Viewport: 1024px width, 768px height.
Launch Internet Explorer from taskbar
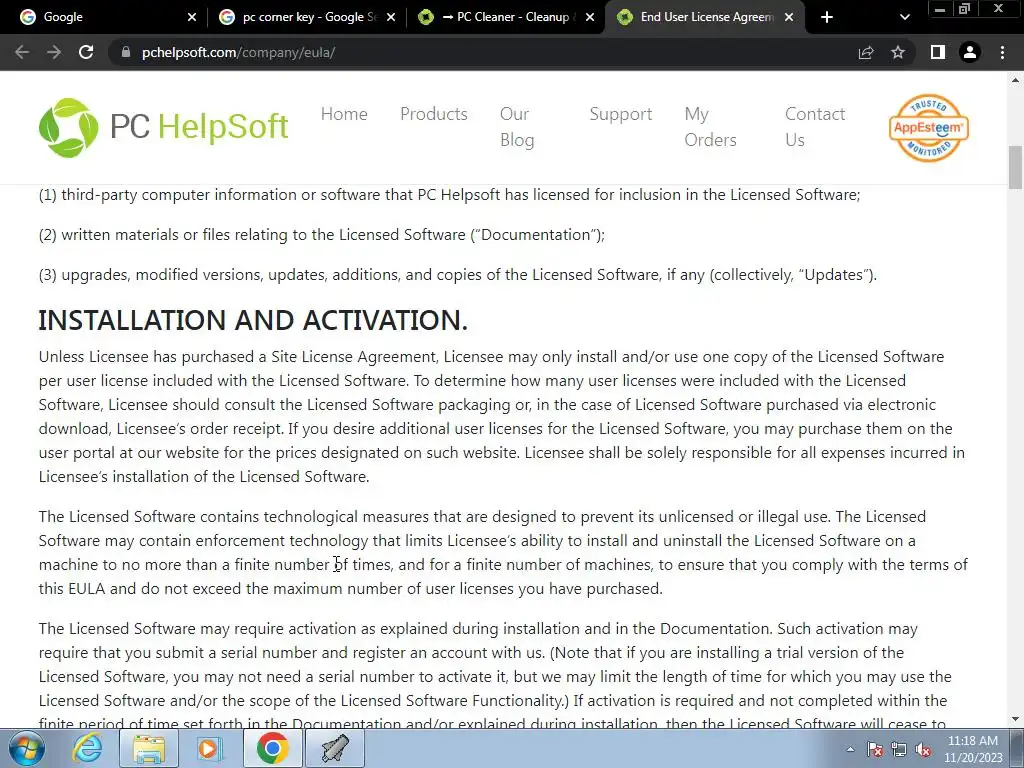(87, 748)
